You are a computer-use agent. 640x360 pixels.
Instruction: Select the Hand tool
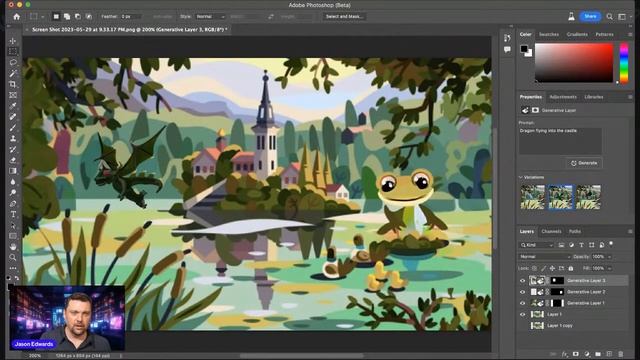click(13, 247)
